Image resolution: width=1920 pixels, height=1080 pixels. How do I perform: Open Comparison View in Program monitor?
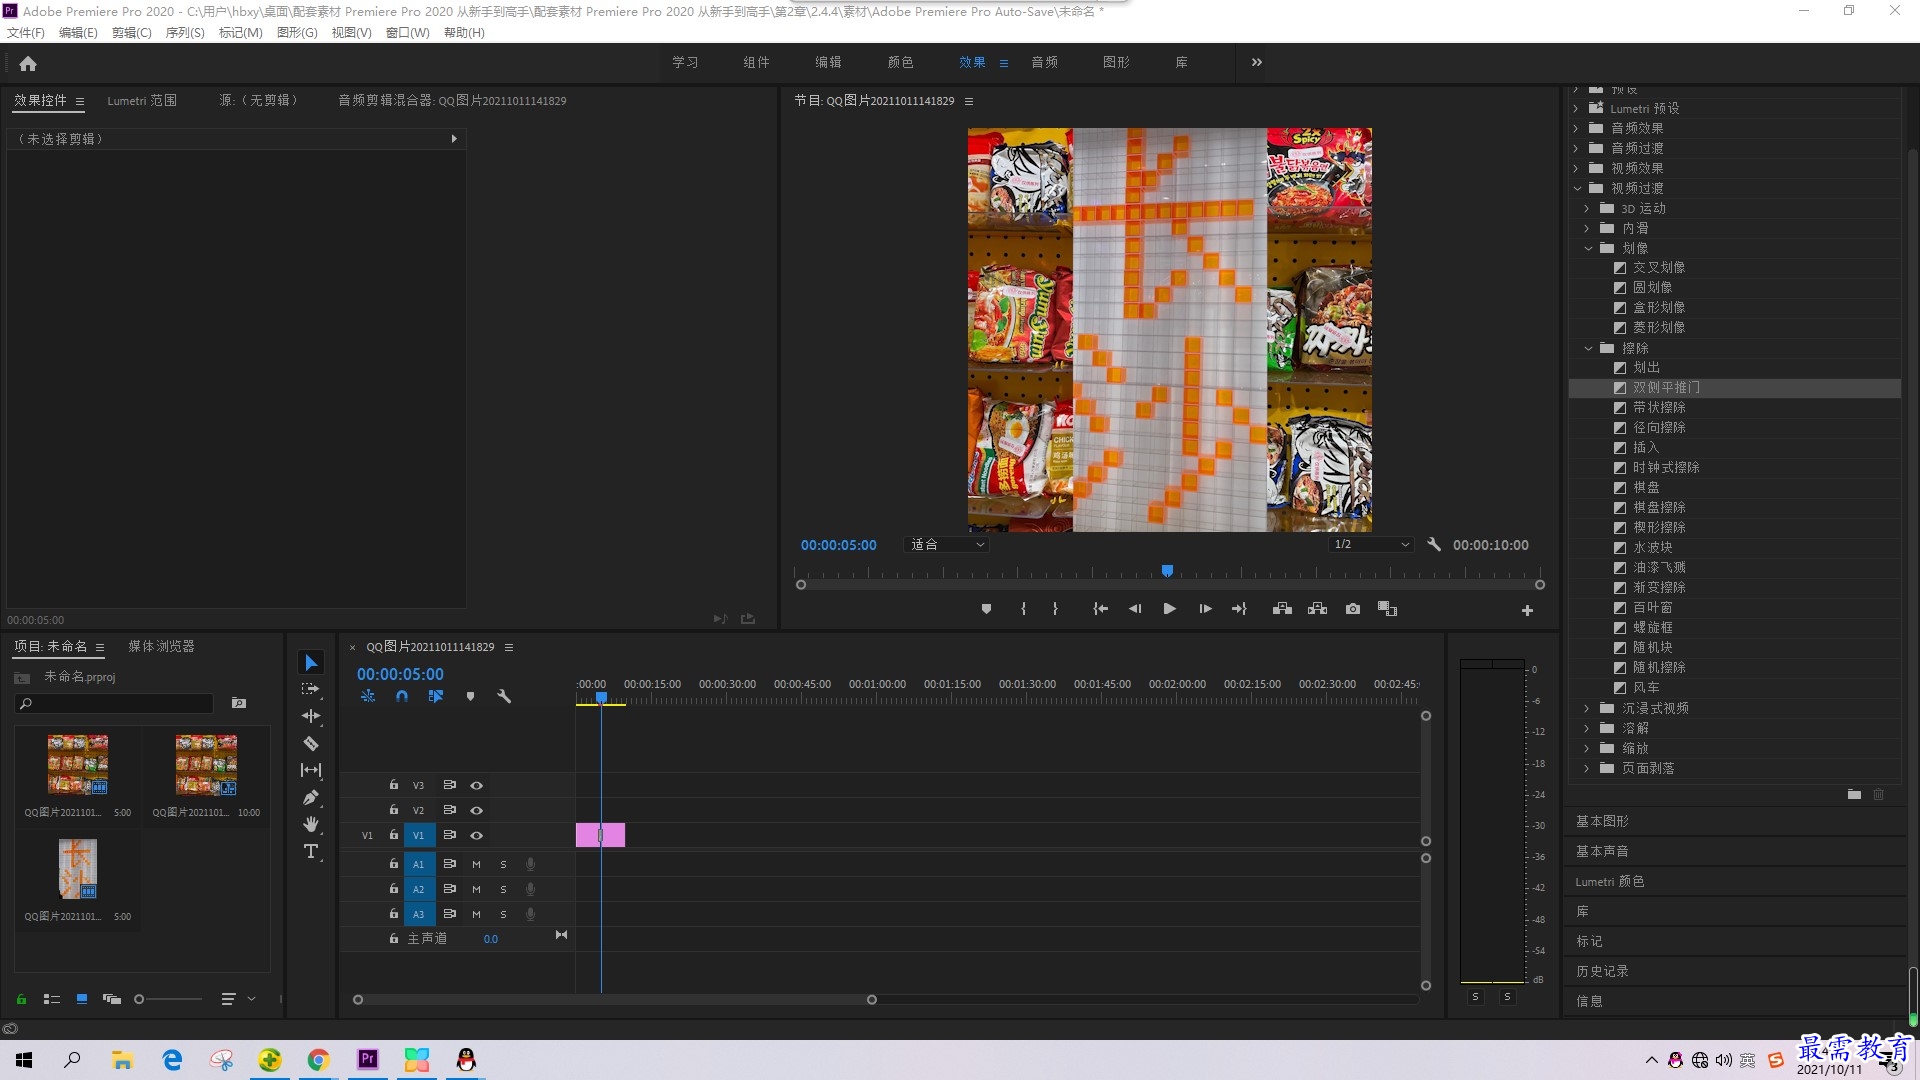click(1387, 609)
